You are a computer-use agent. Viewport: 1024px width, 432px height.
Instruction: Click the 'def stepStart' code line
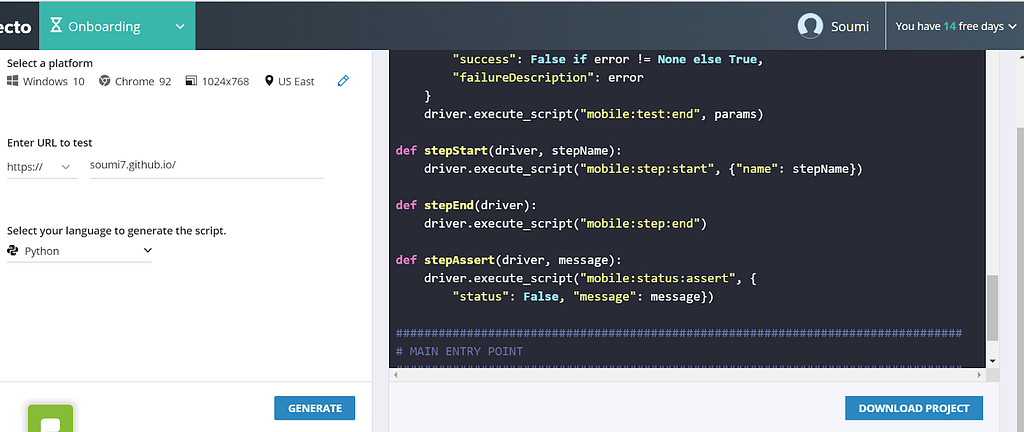click(509, 151)
